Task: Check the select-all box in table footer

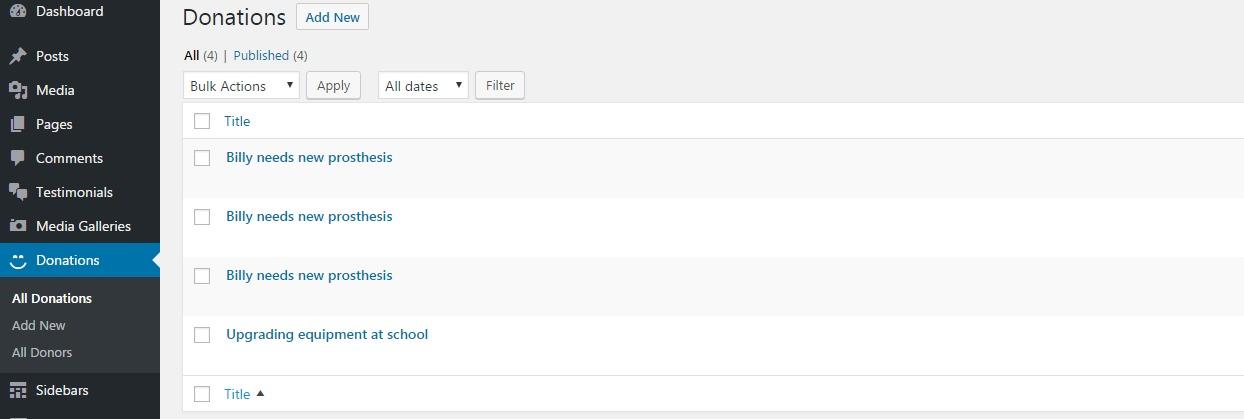Action: (x=202, y=394)
